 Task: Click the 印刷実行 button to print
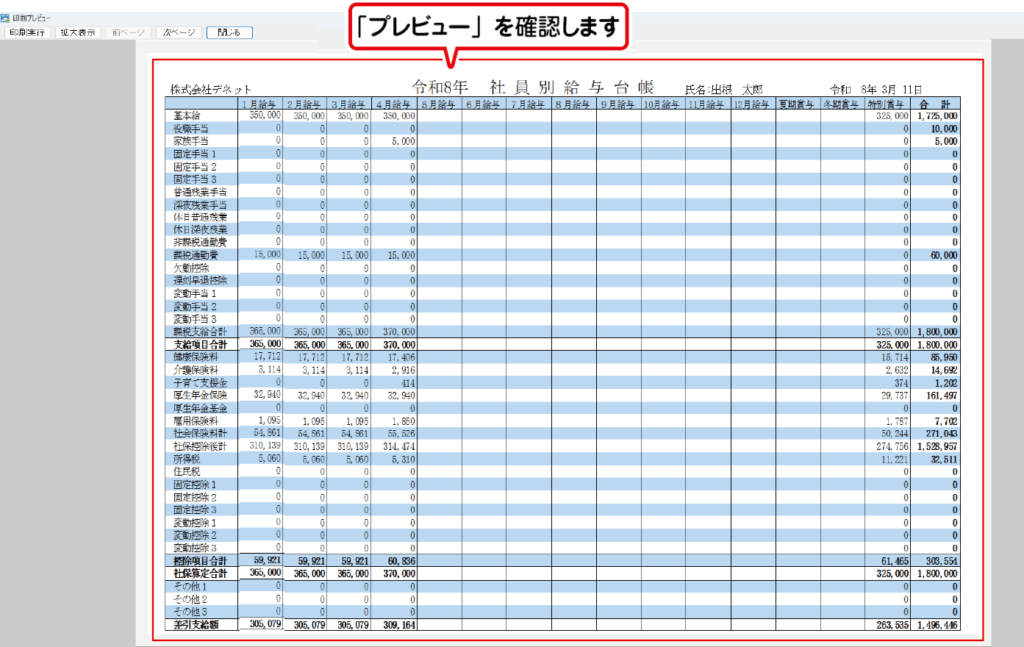[27, 32]
